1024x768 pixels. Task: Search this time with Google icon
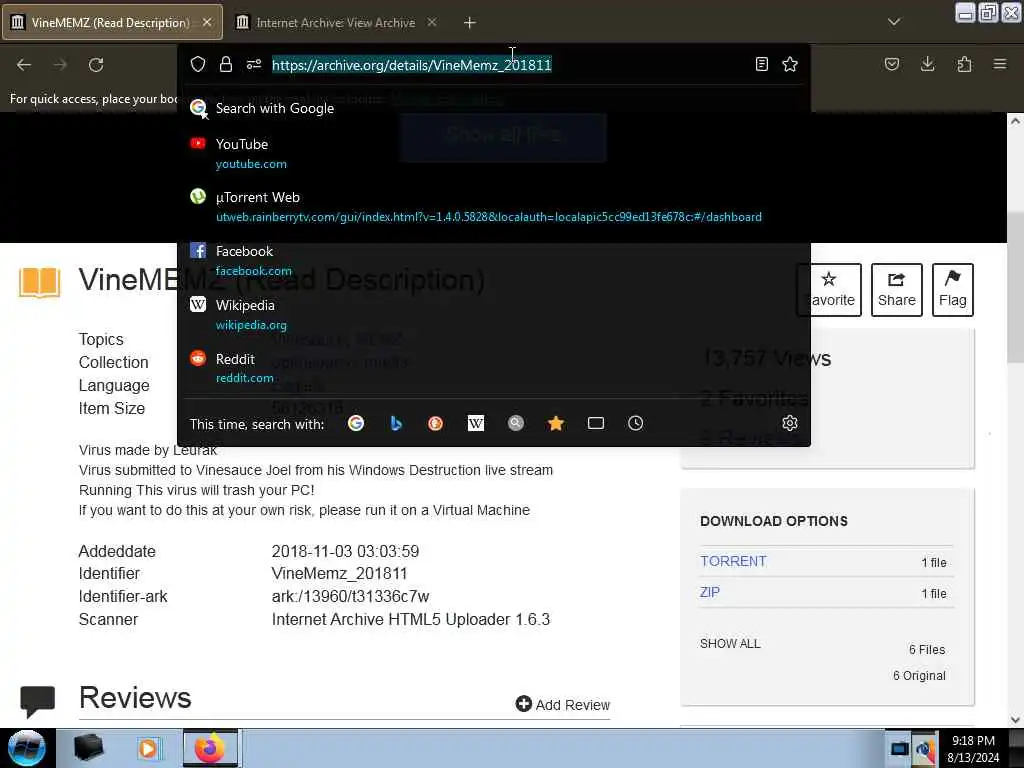[x=356, y=423]
